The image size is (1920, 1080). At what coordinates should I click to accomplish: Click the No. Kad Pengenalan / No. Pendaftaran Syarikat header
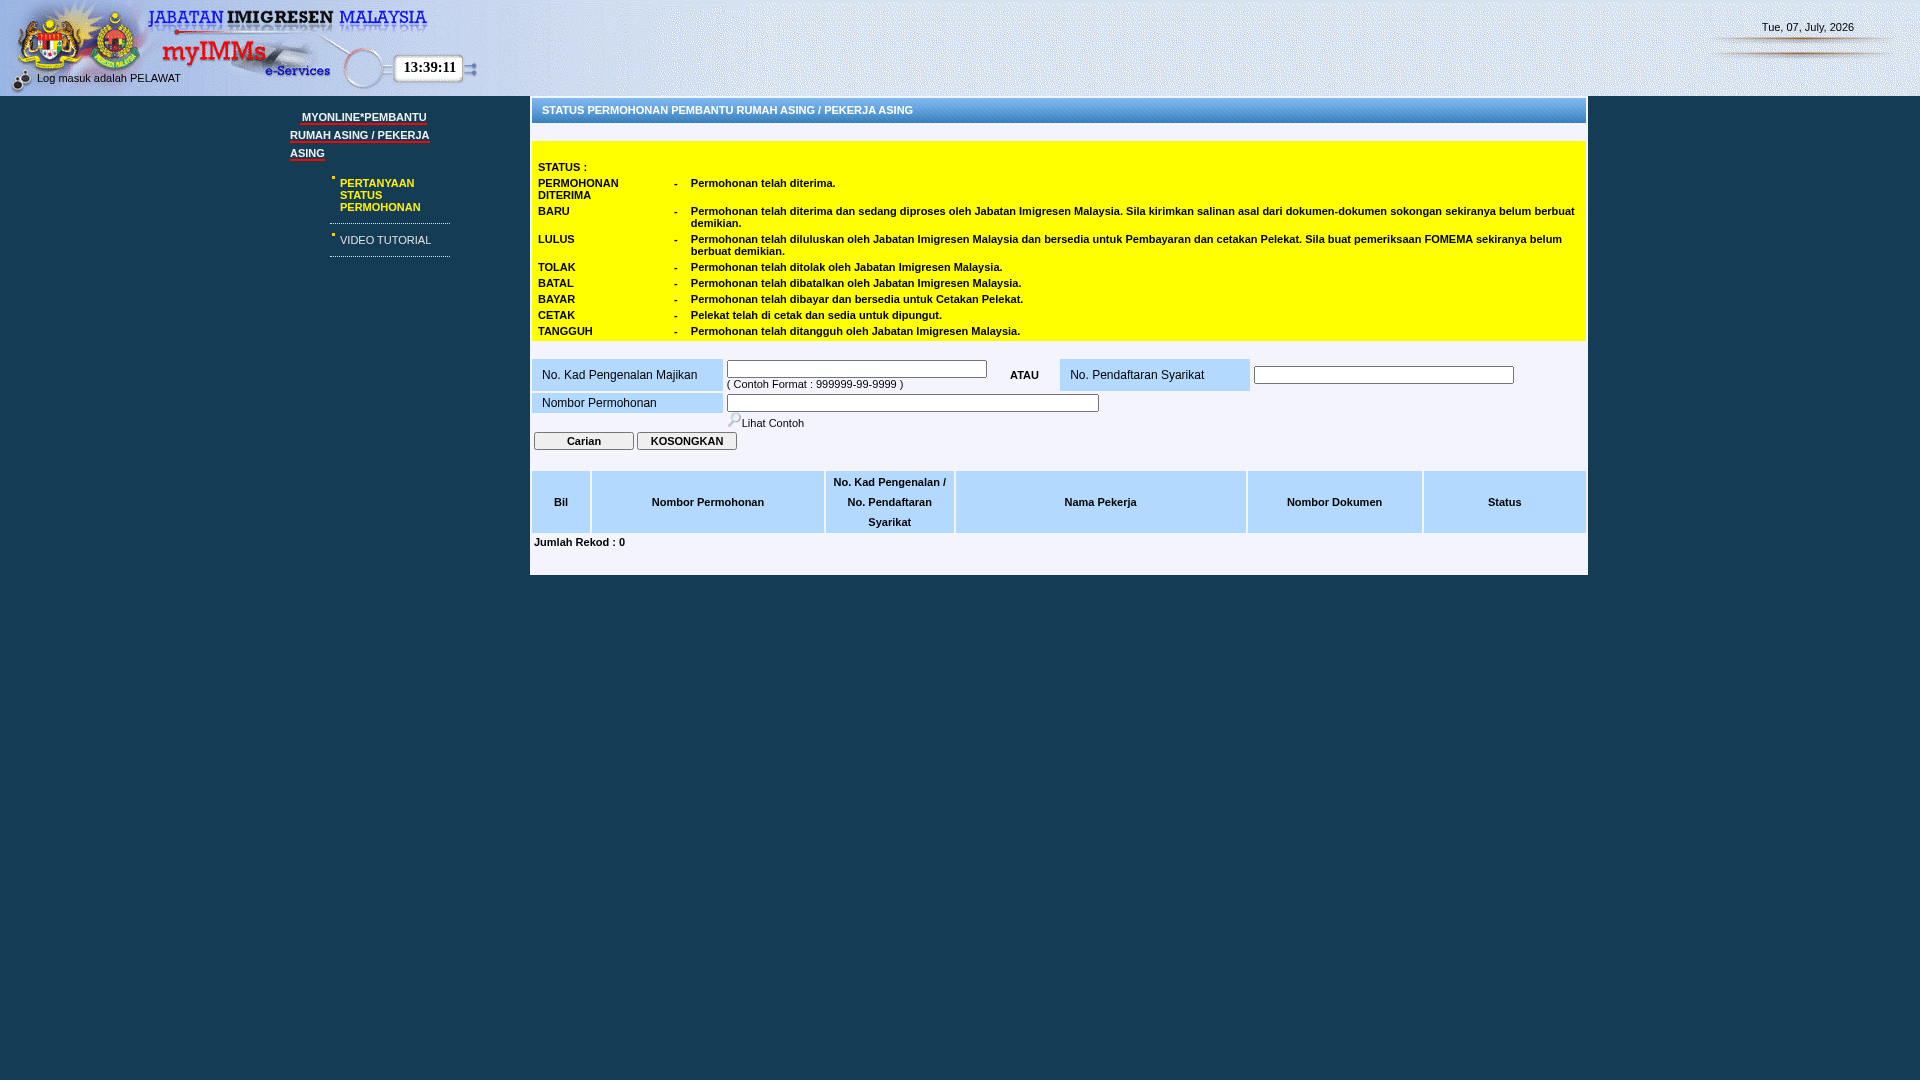[890, 502]
